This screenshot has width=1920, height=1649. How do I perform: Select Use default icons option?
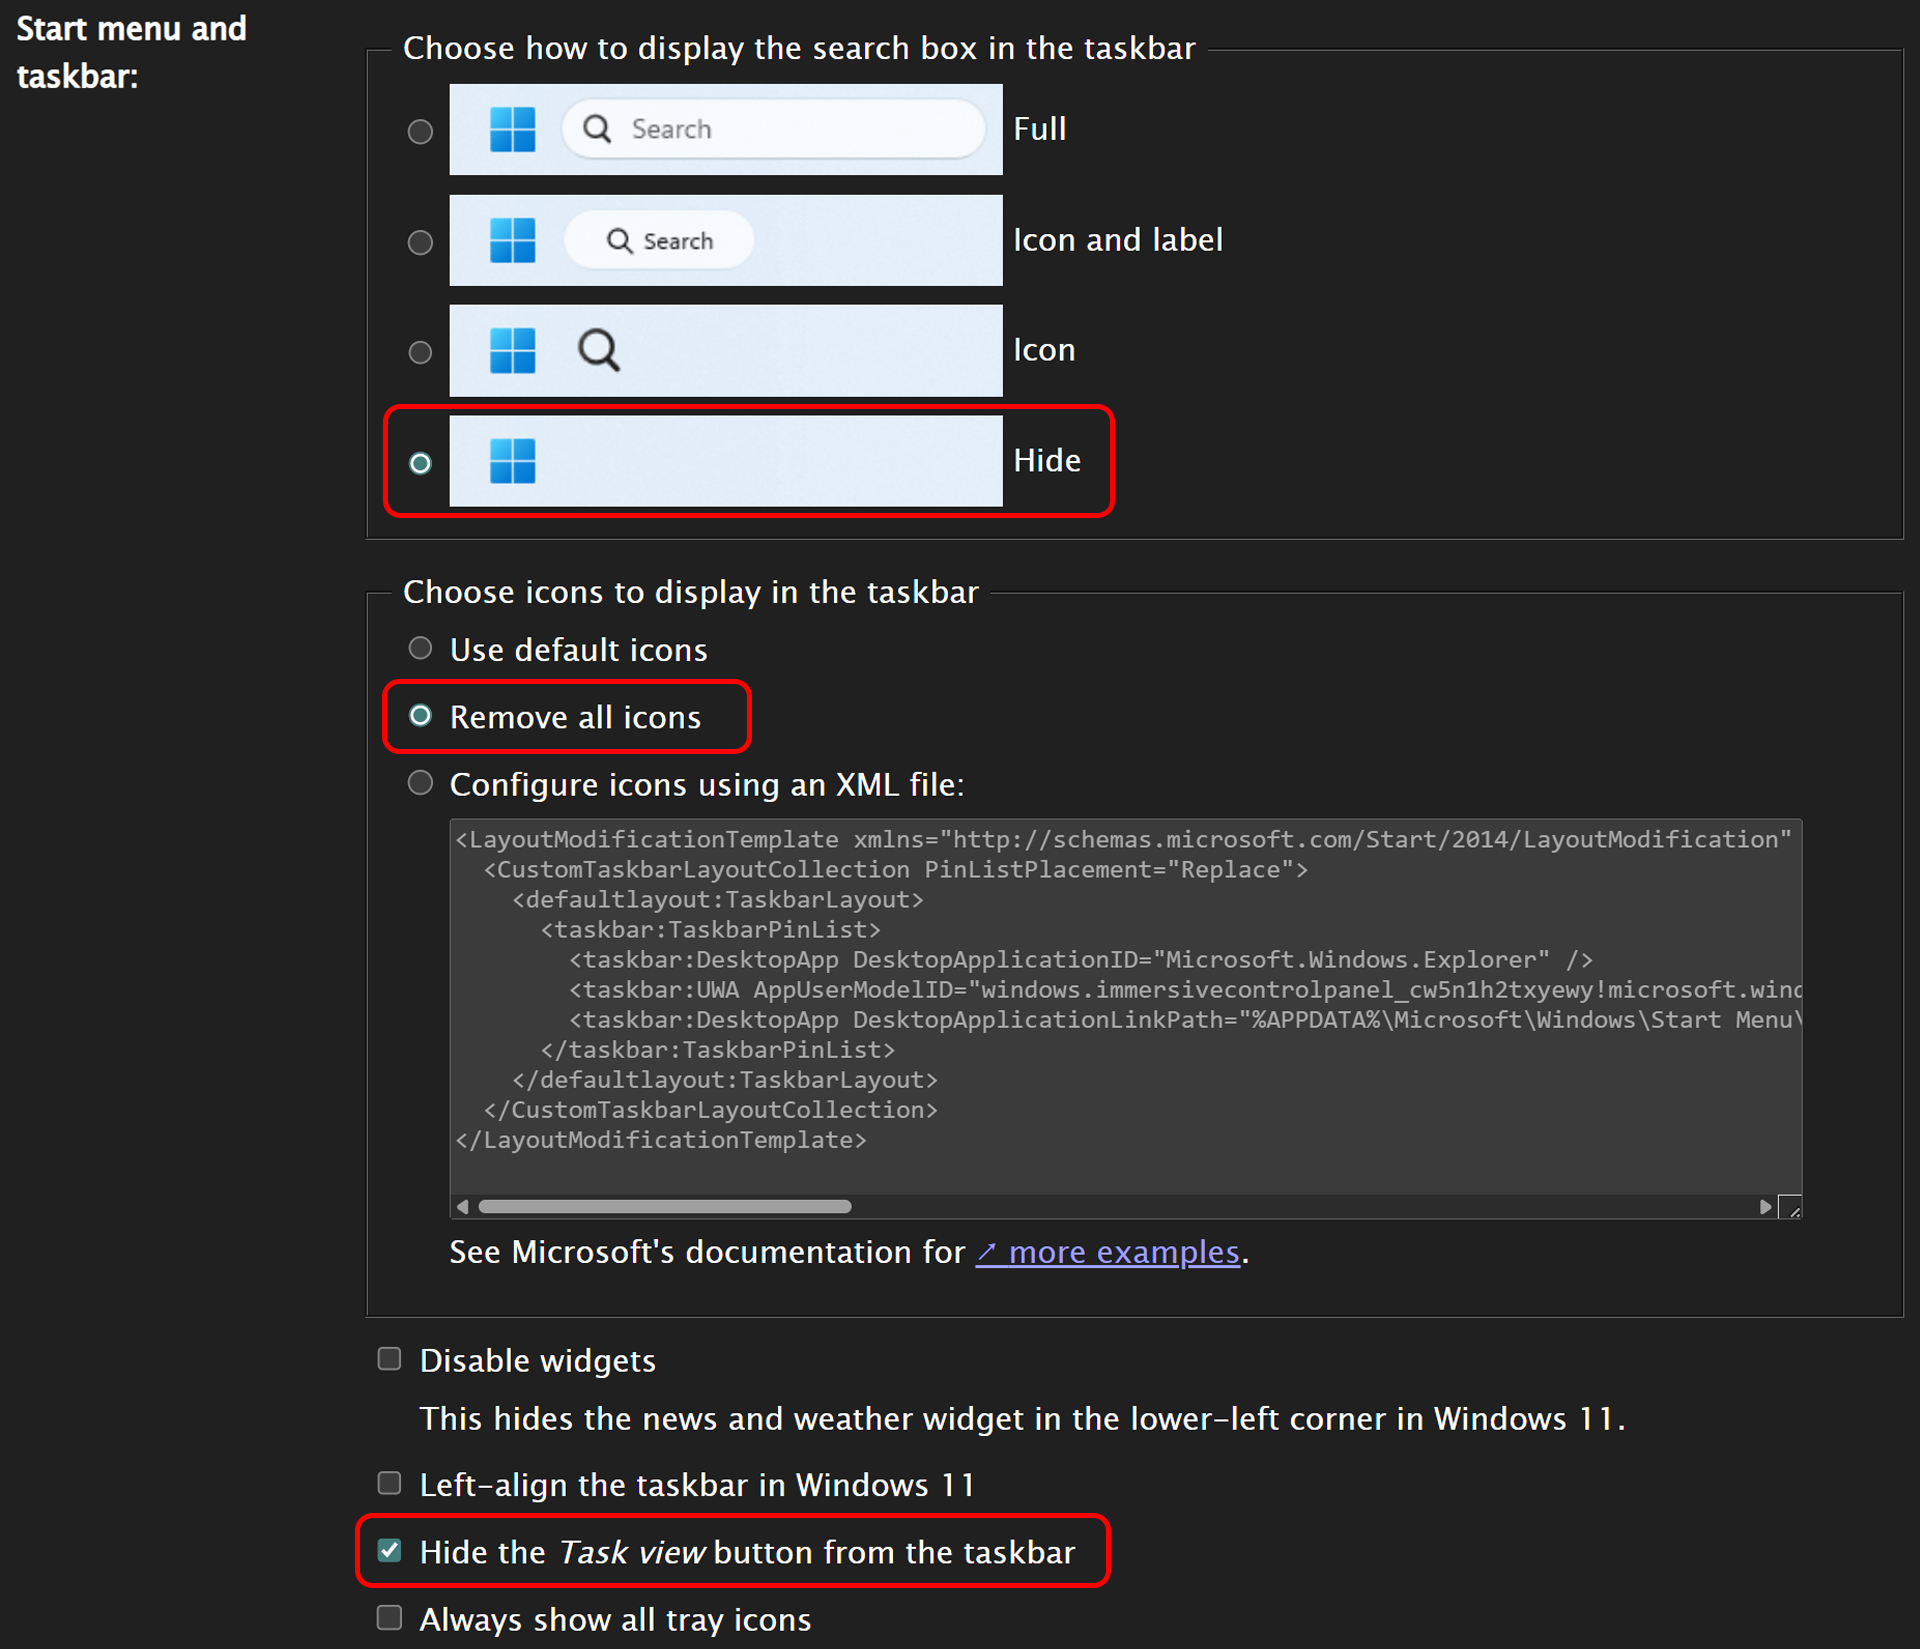[420, 649]
